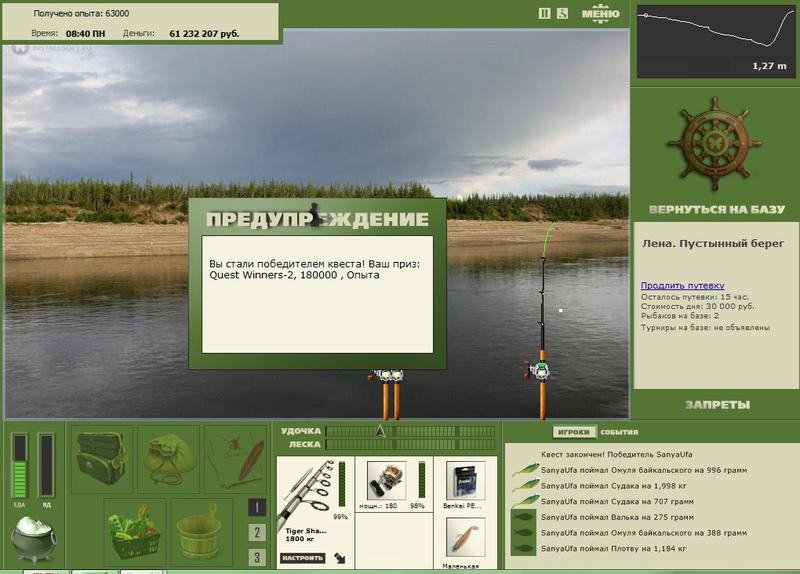Open the ЗАПРЕТЫ restrictions section
Screen dimensions: 800x574
(717, 405)
